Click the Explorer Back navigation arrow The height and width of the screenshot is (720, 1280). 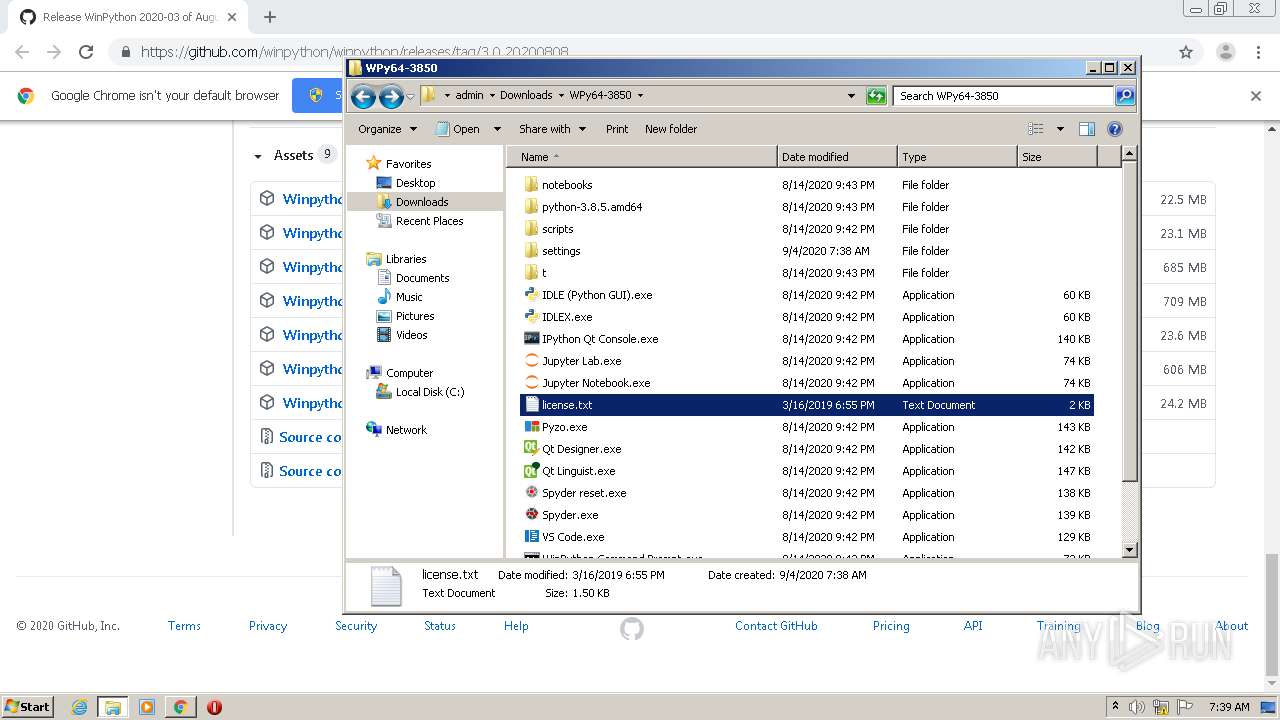click(x=363, y=96)
